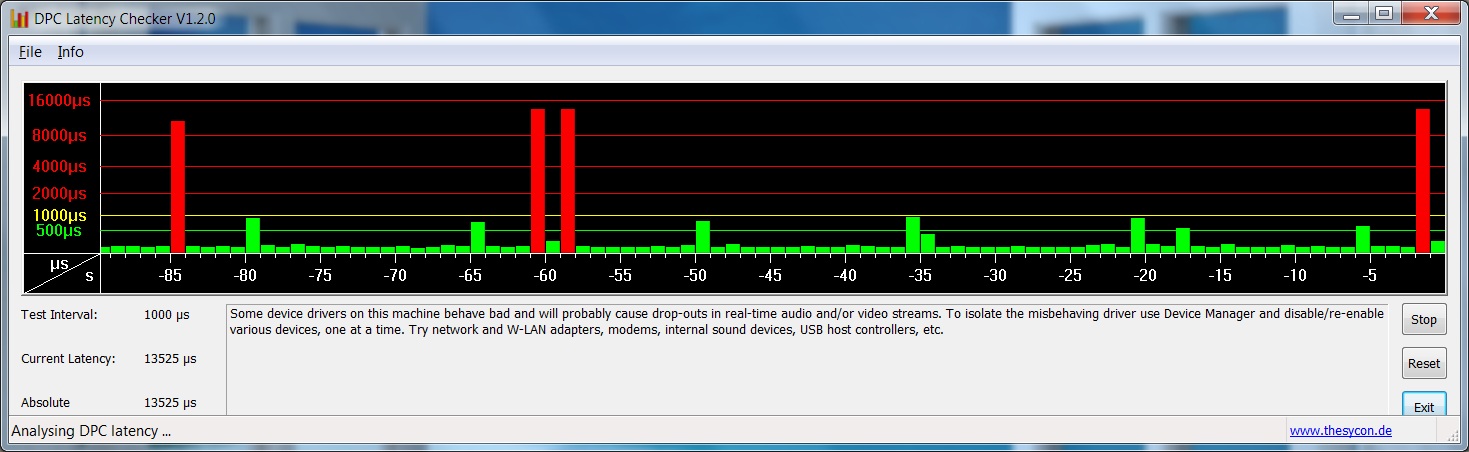This screenshot has width=1469, height=452.
Task: Click the Current Latency 13525 µs value
Action: 170,358
